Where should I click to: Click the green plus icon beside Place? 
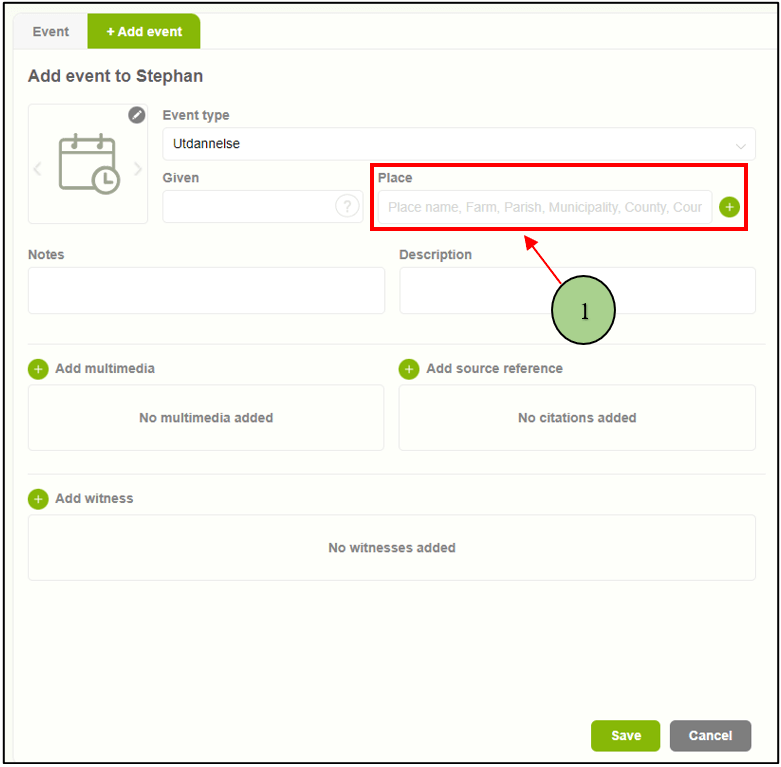(729, 207)
